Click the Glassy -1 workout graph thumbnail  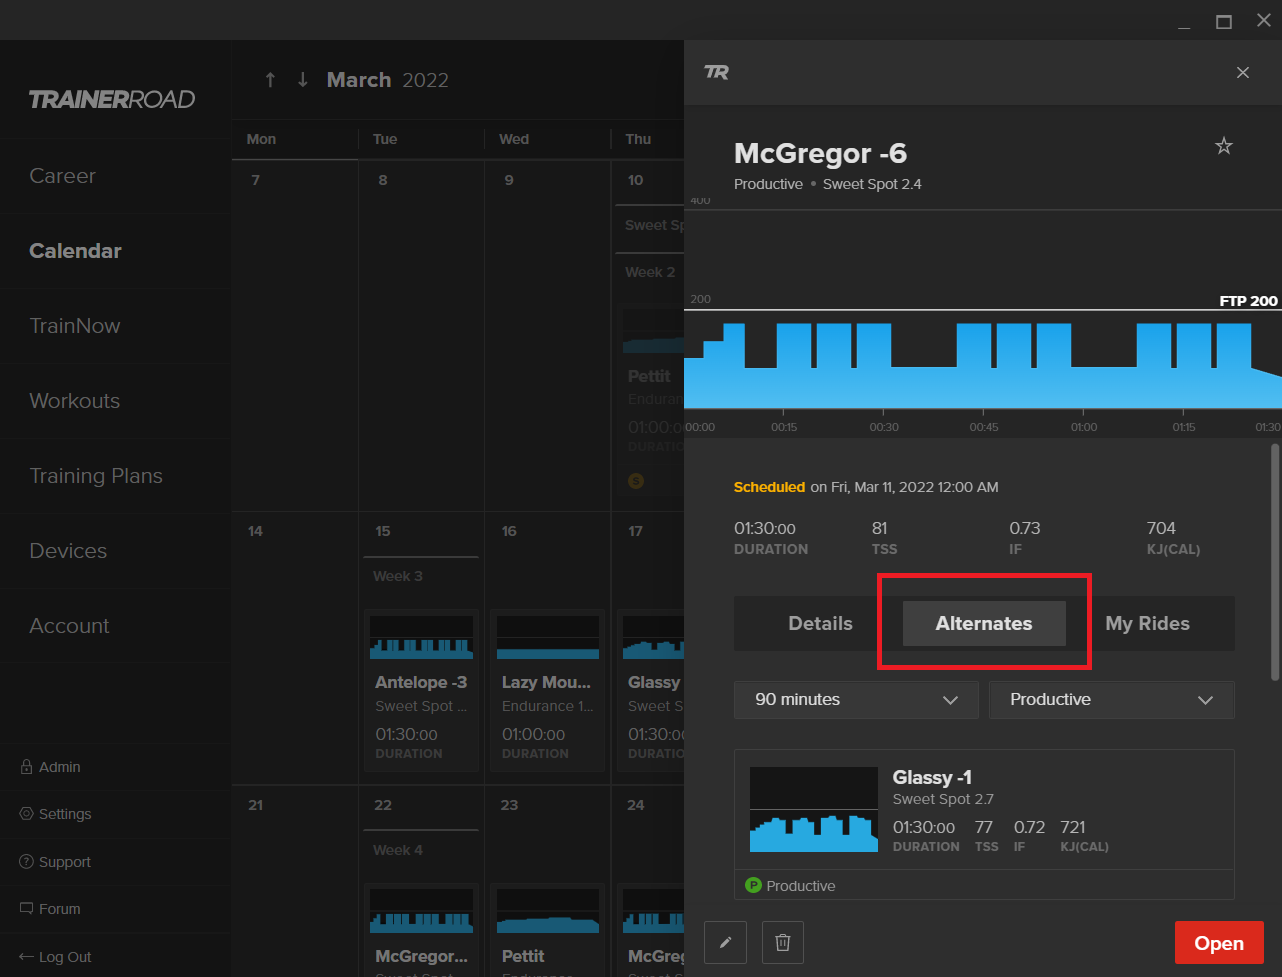814,809
